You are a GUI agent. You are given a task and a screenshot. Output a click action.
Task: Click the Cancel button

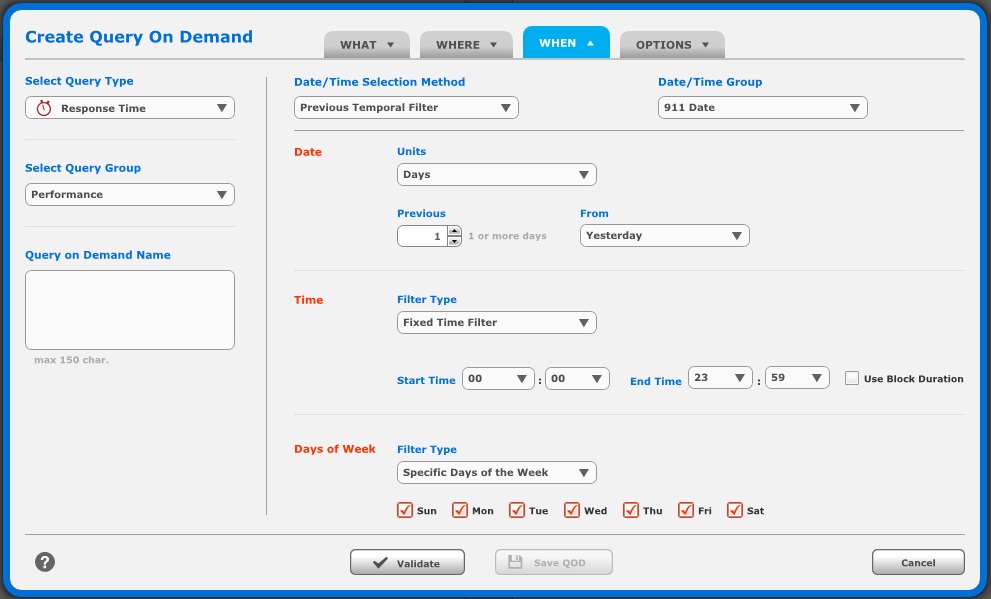click(917, 562)
